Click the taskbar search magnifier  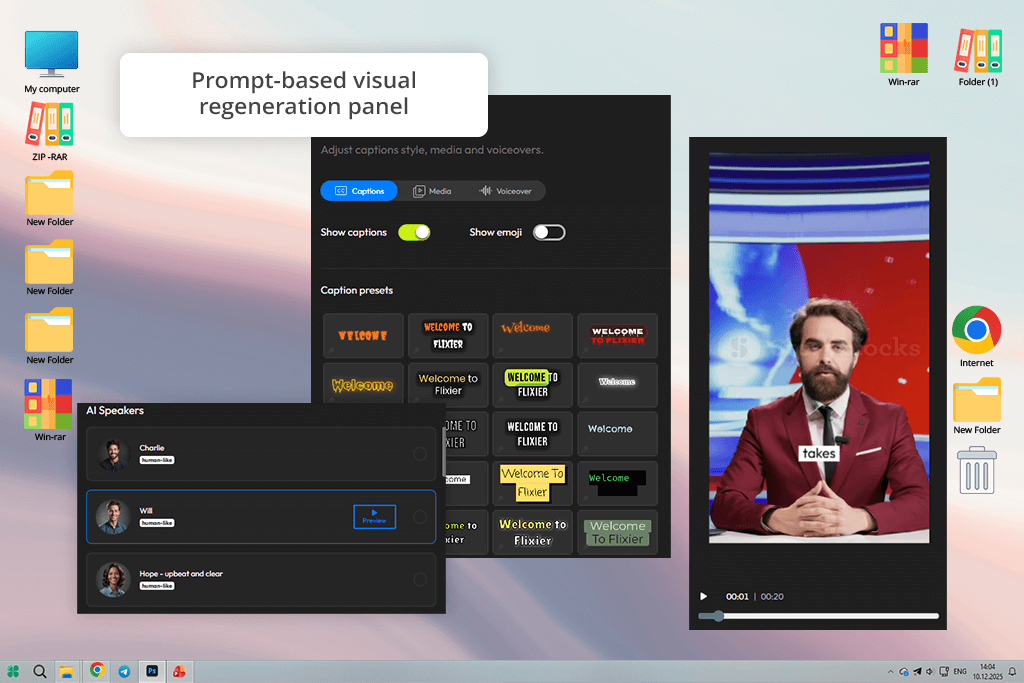[x=40, y=671]
